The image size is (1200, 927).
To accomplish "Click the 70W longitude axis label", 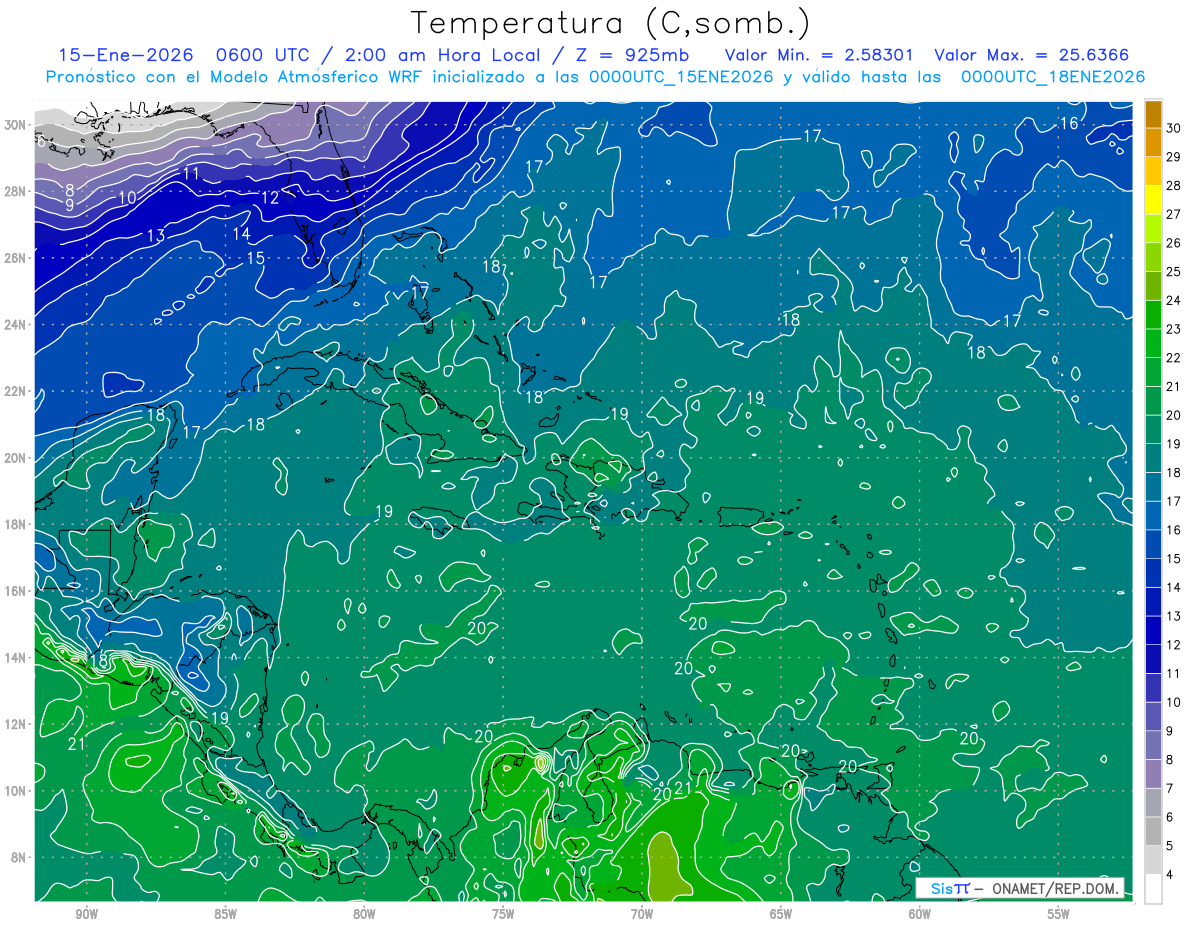I will coord(641,915).
